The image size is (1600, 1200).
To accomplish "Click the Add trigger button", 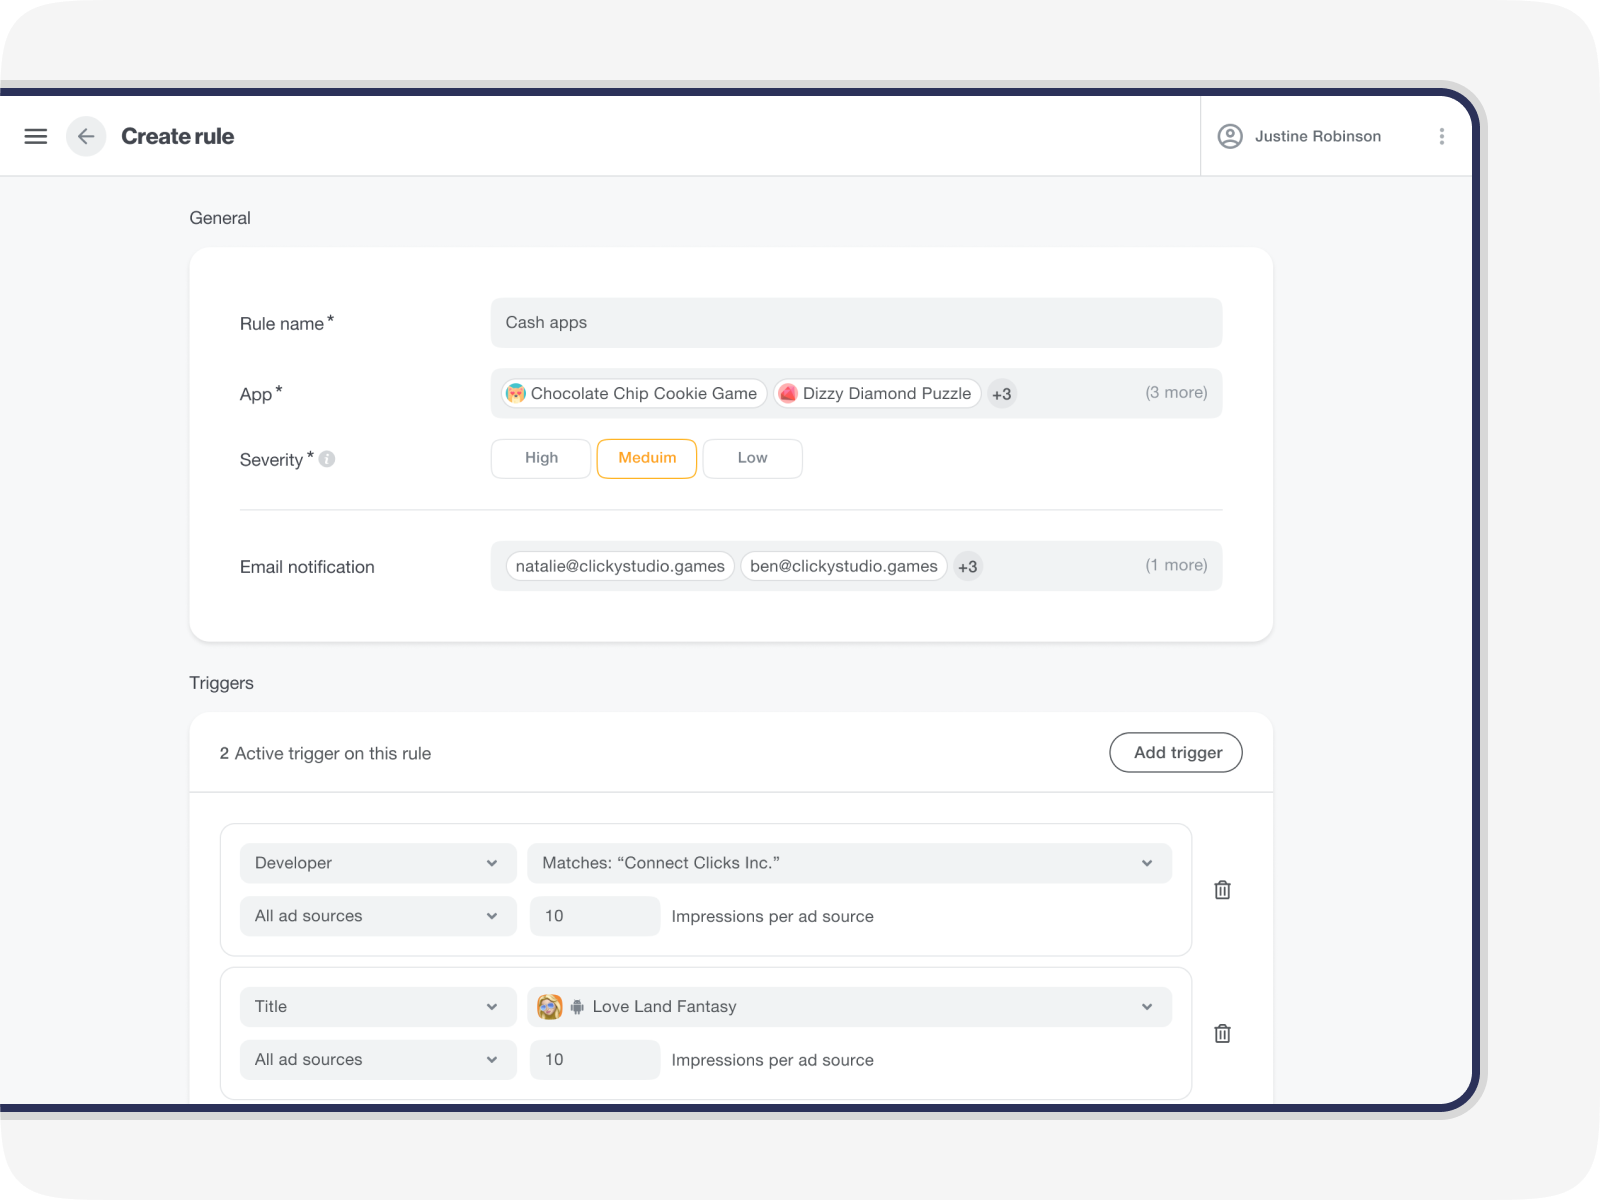I will click(1176, 753).
